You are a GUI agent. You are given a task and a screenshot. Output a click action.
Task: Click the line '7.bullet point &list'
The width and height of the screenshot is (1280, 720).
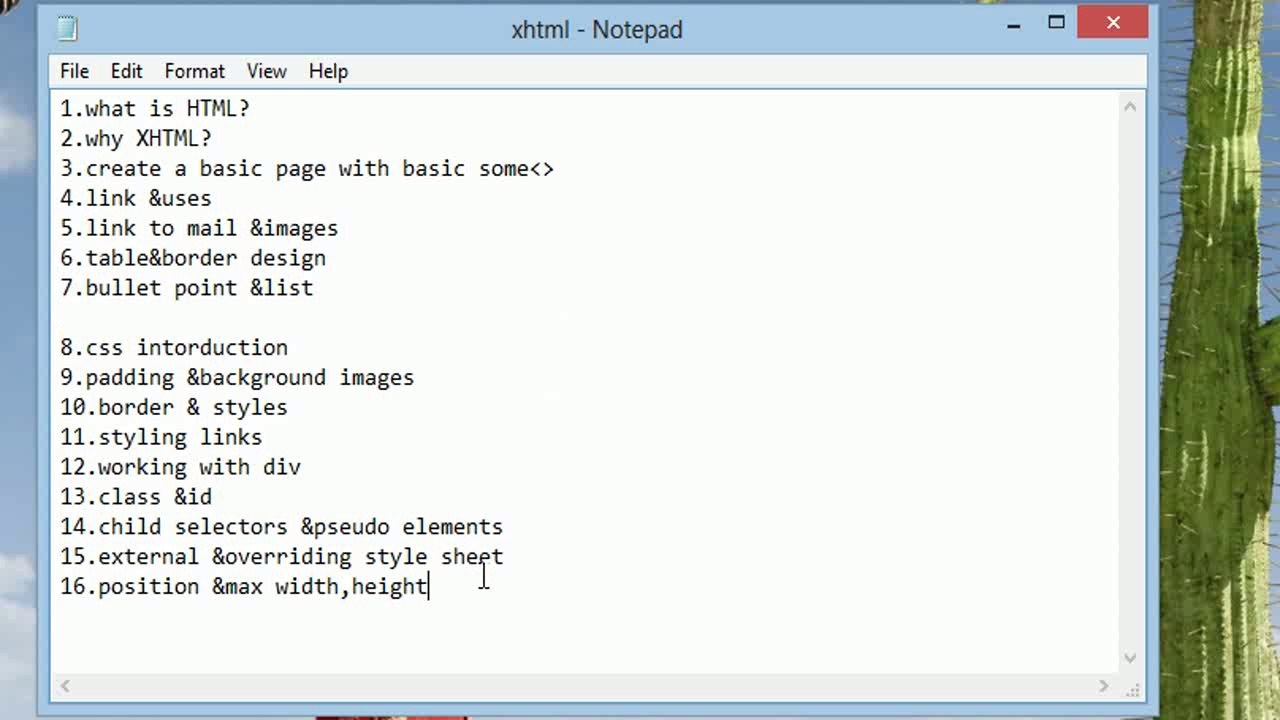coord(186,288)
